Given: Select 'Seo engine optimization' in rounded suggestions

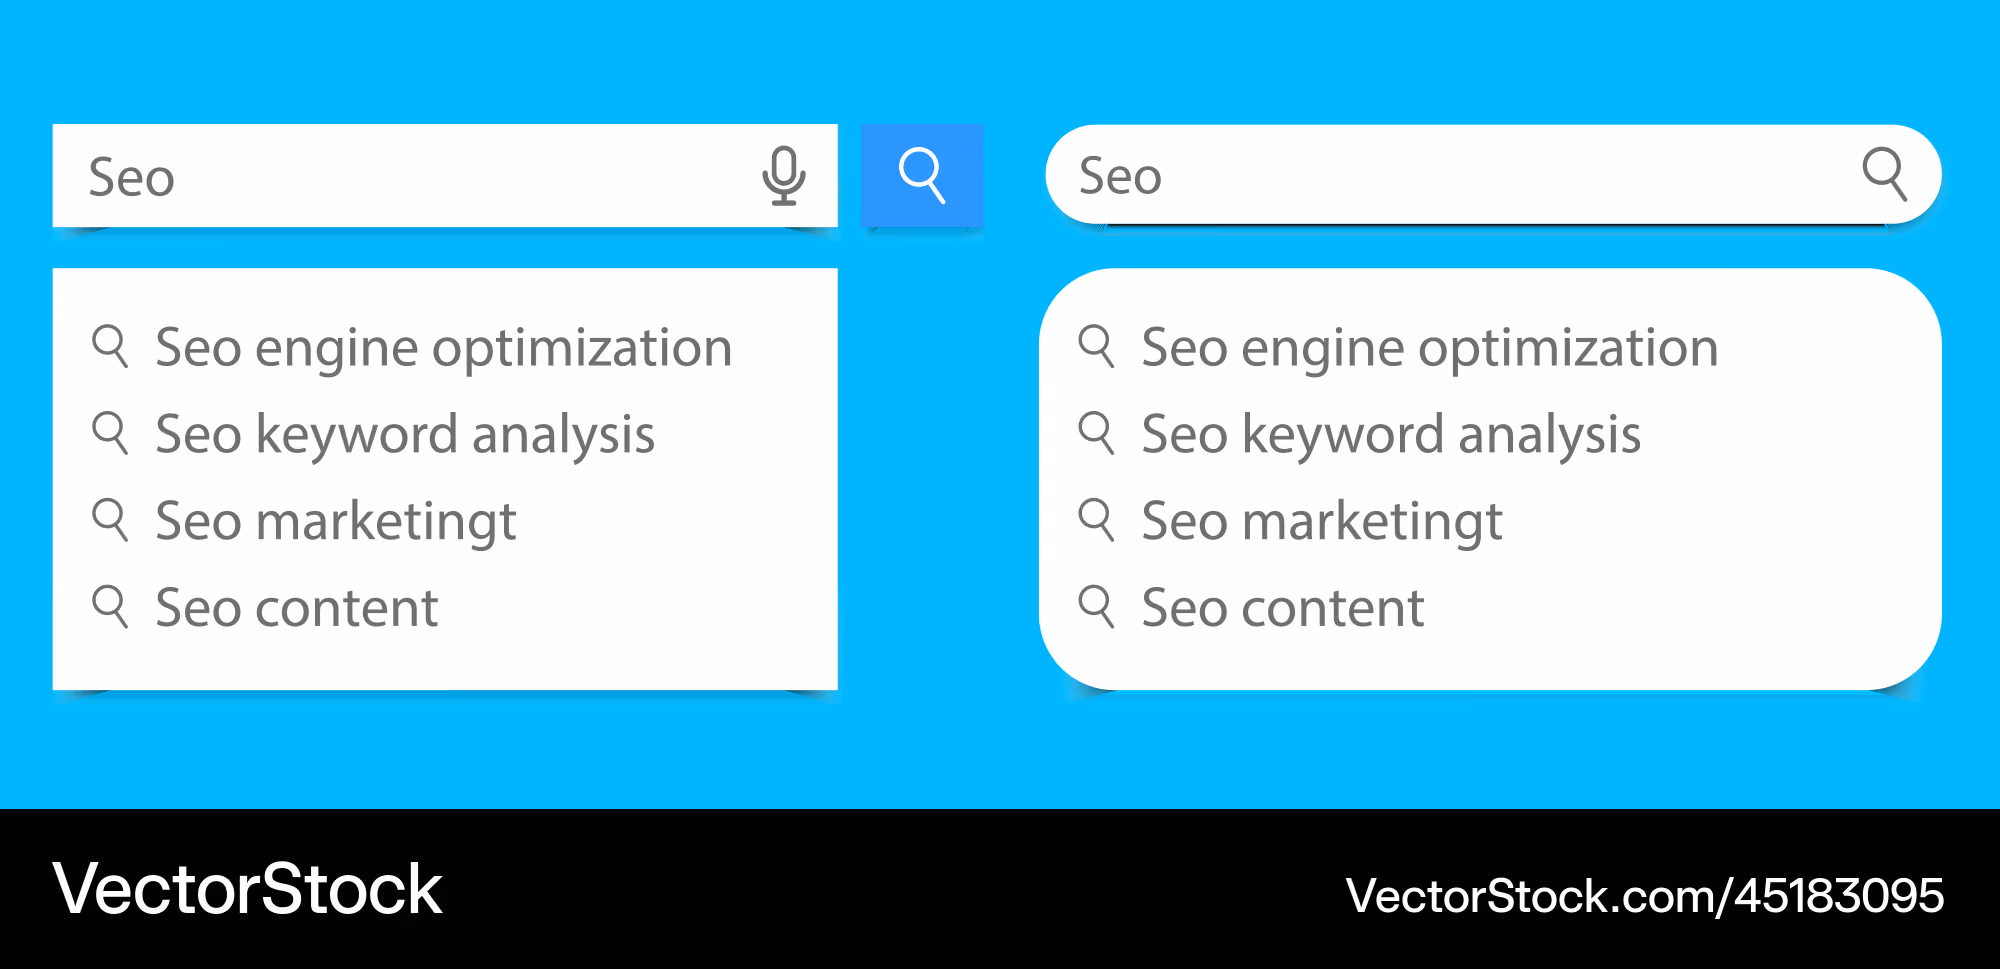Looking at the screenshot, I should click(x=1430, y=349).
